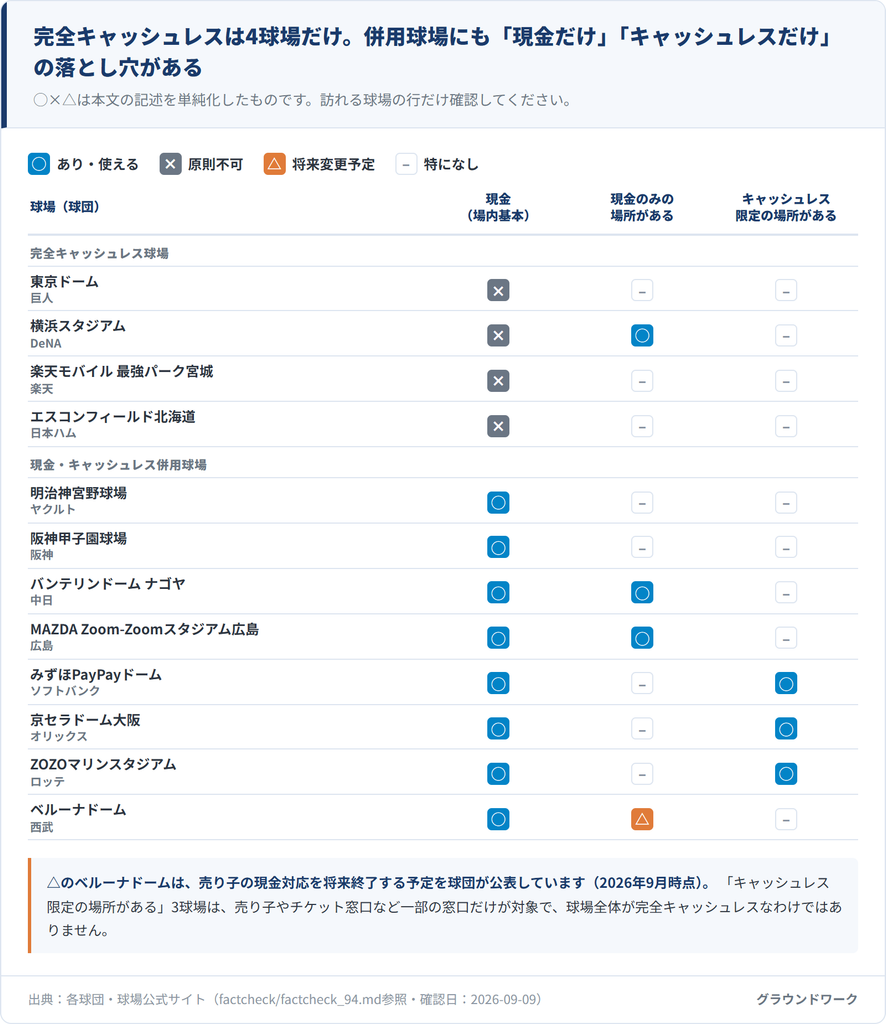Click the dash in ベルーナドーム キャッシュレス限定 column
The width and height of the screenshot is (886, 1024).
tap(786, 819)
